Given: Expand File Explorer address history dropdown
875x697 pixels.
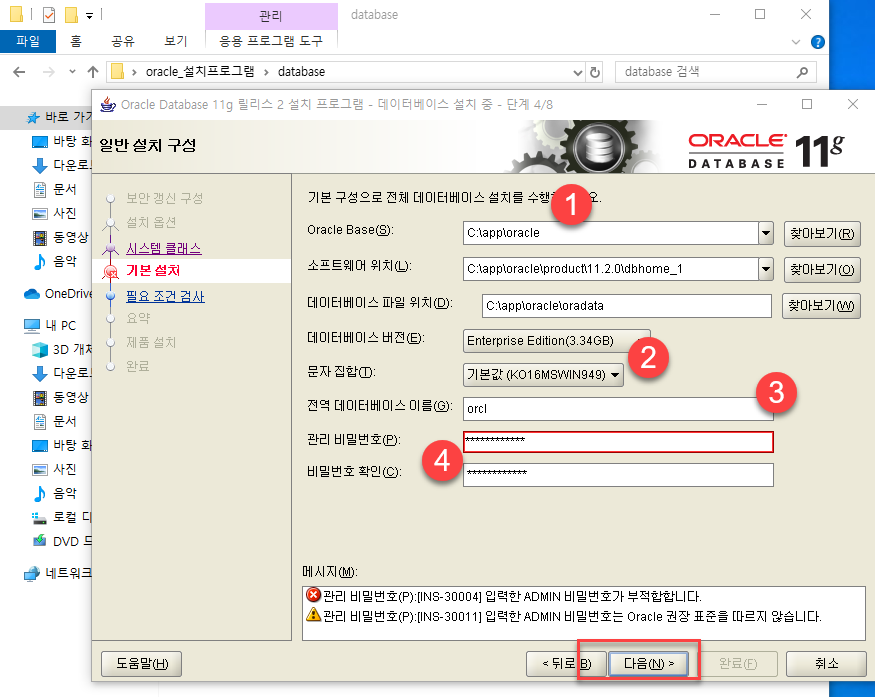Looking at the screenshot, I should [578, 72].
